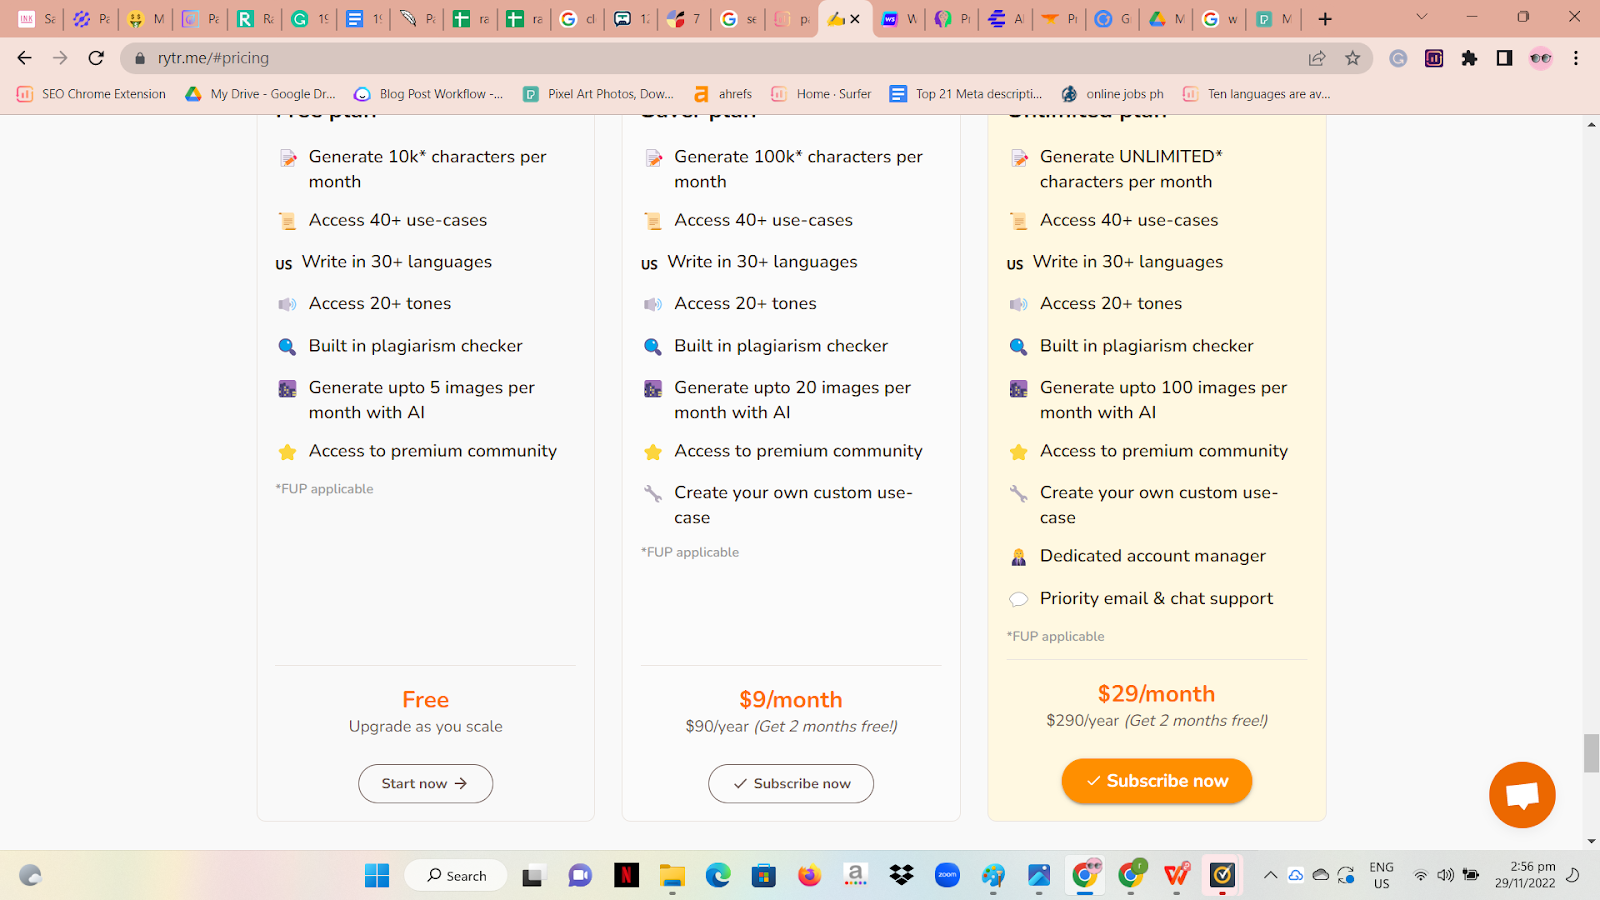Open Microsoft Edge from the taskbar

tap(718, 876)
